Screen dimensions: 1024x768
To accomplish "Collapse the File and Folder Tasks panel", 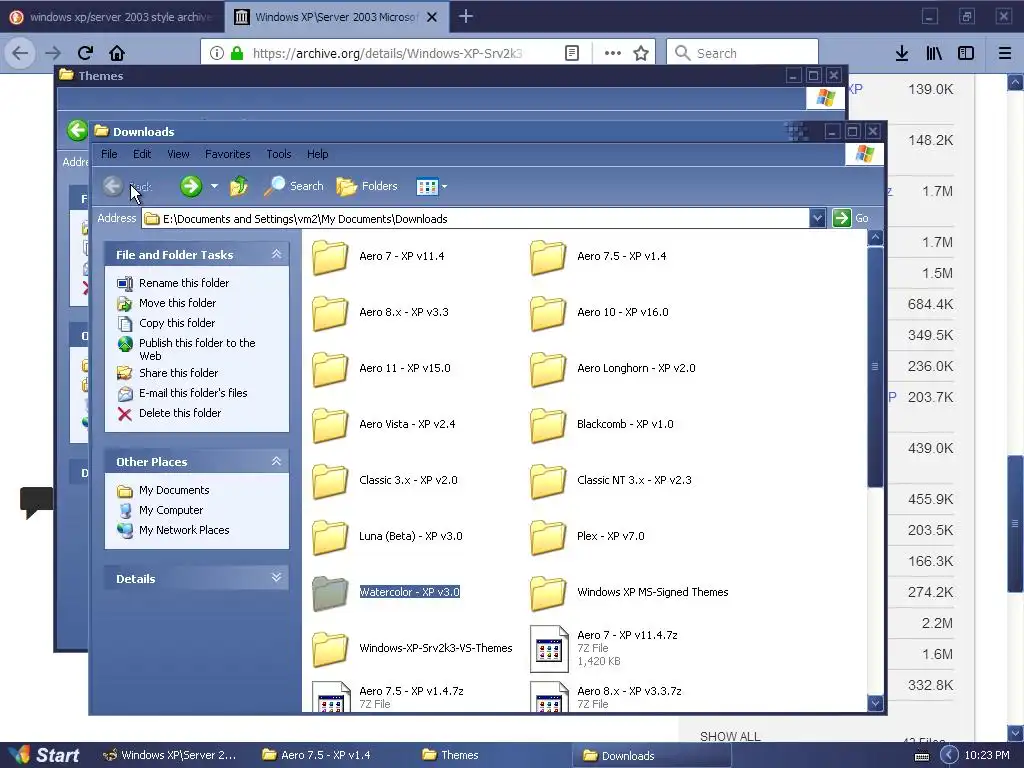I will pyautogui.click(x=276, y=254).
